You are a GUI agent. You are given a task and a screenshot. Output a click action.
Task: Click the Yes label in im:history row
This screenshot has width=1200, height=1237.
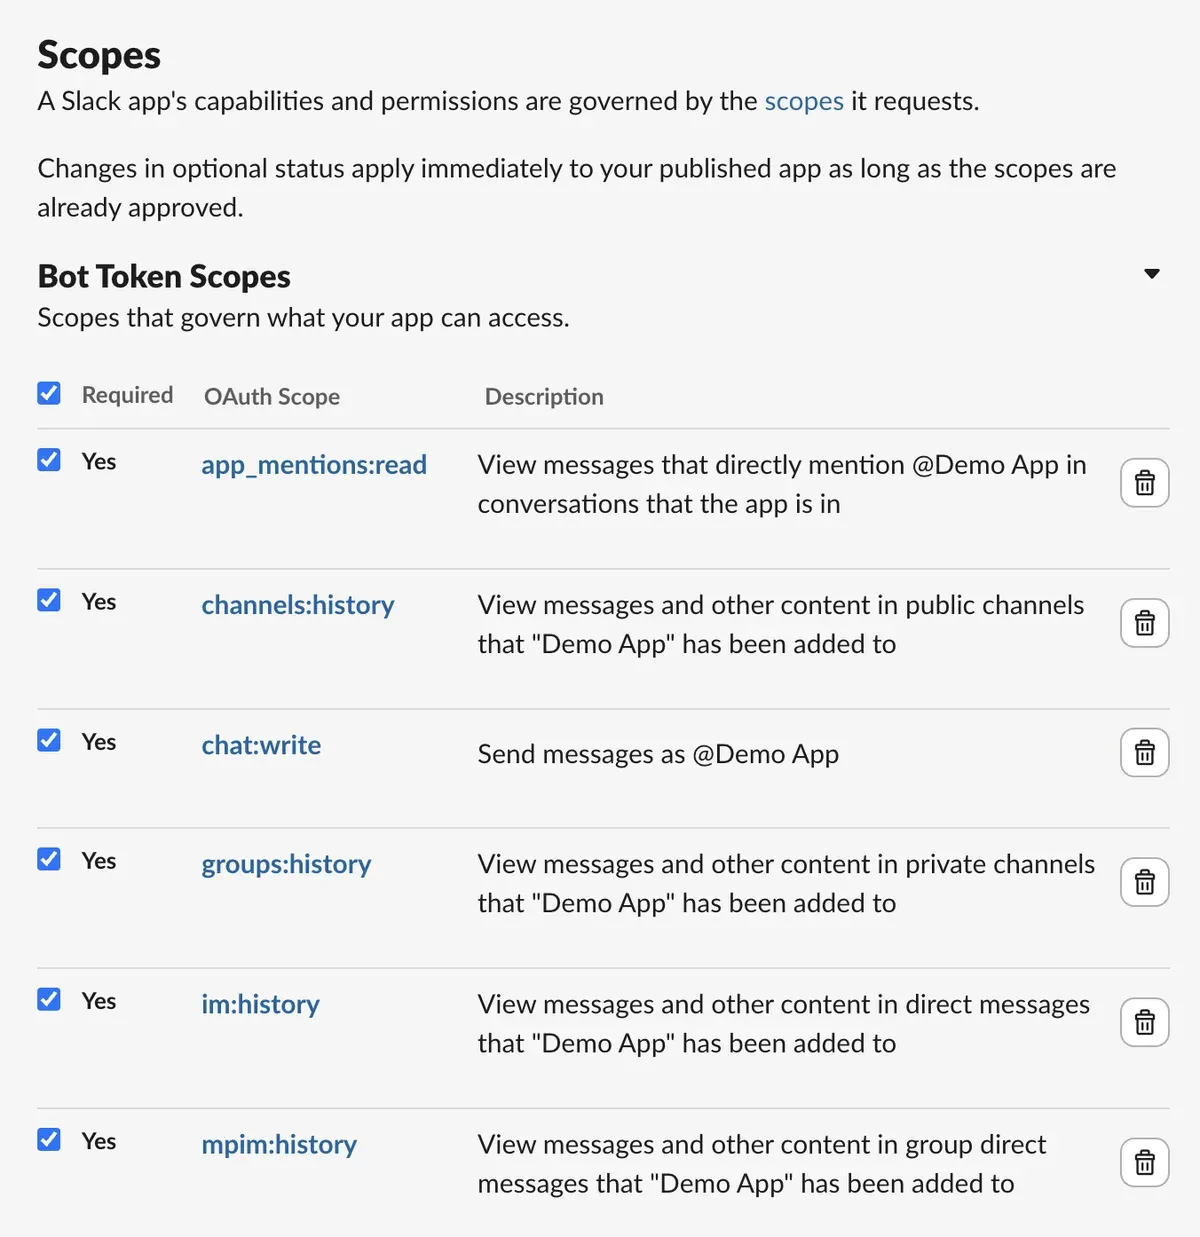coord(99,1000)
